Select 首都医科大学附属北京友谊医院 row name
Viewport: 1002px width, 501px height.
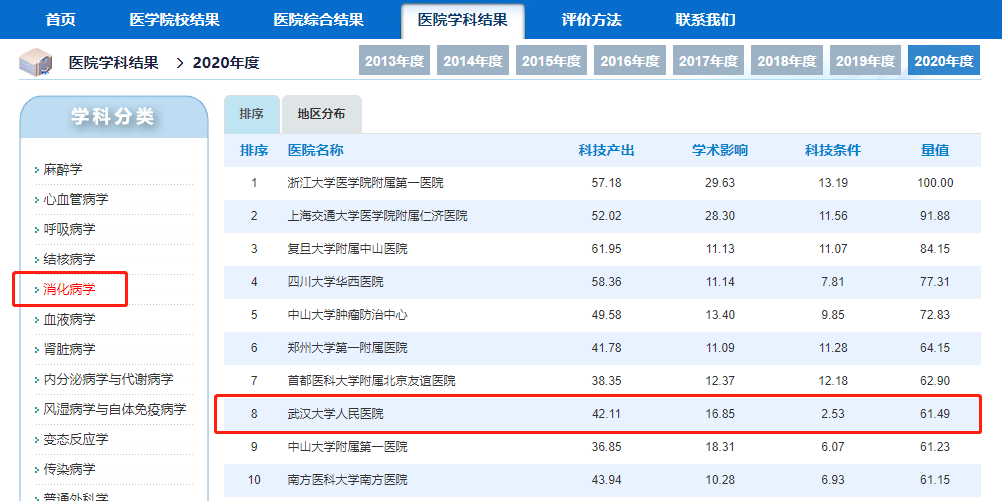click(372, 381)
